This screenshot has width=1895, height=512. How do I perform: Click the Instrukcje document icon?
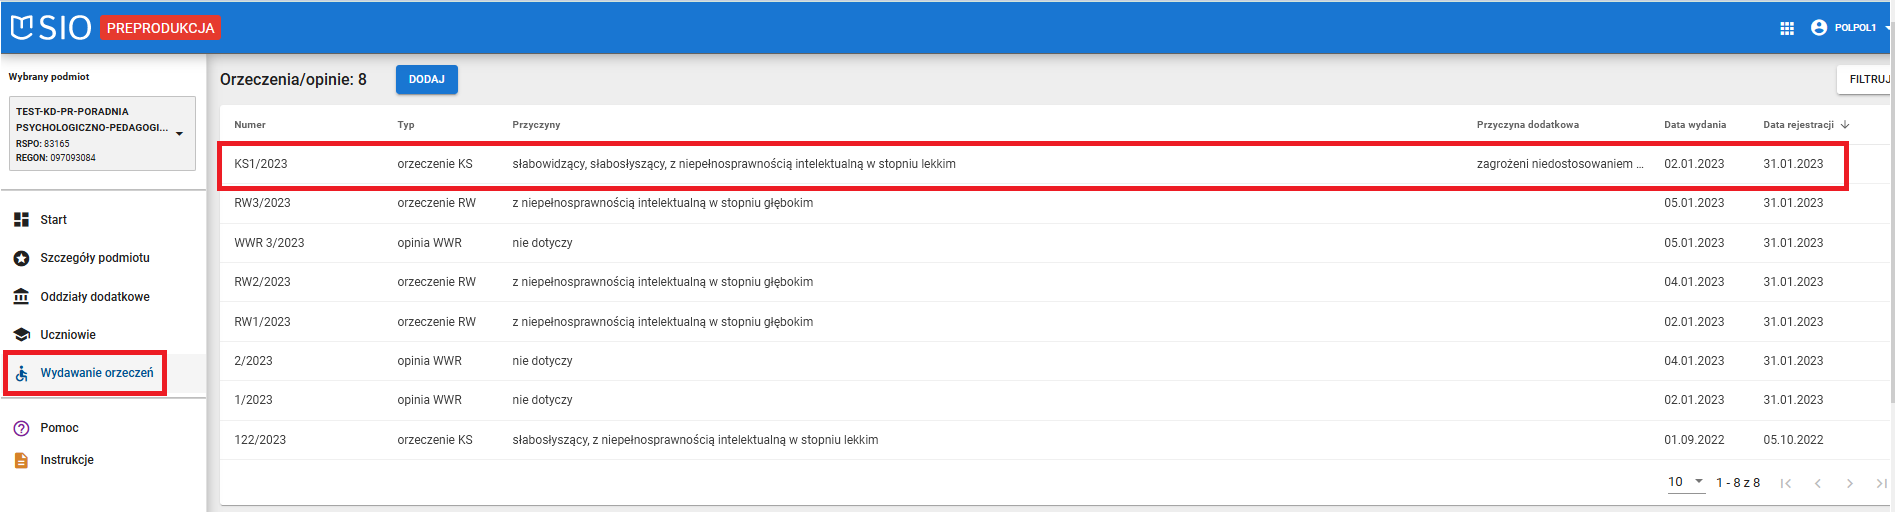21,460
